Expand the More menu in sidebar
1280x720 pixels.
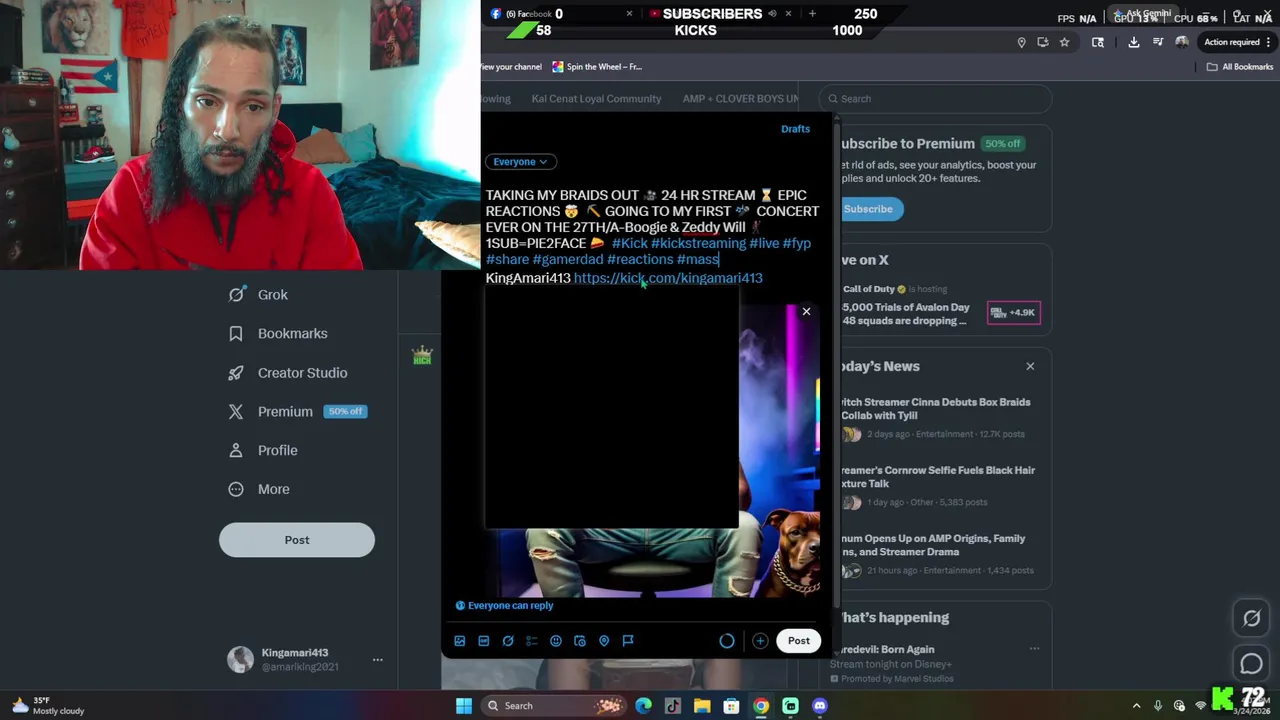pyautogui.click(x=260, y=490)
